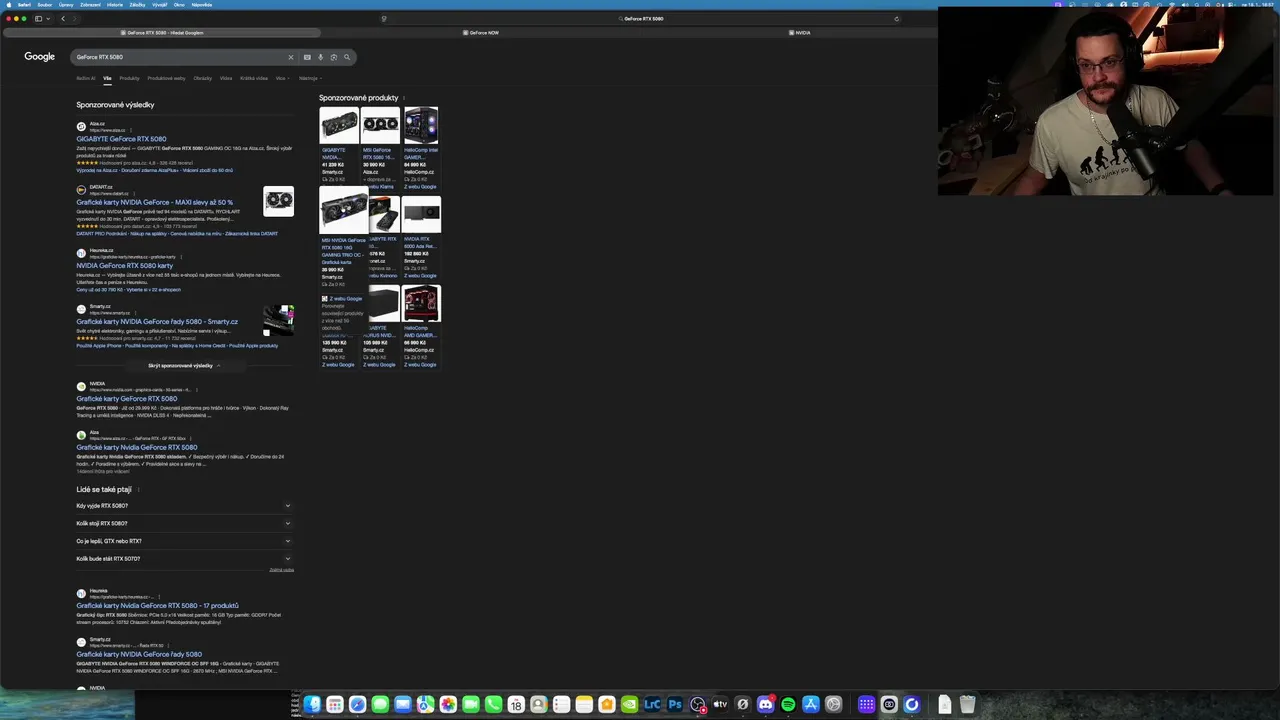
Task: Open the Více dropdown filter
Action: point(283,78)
